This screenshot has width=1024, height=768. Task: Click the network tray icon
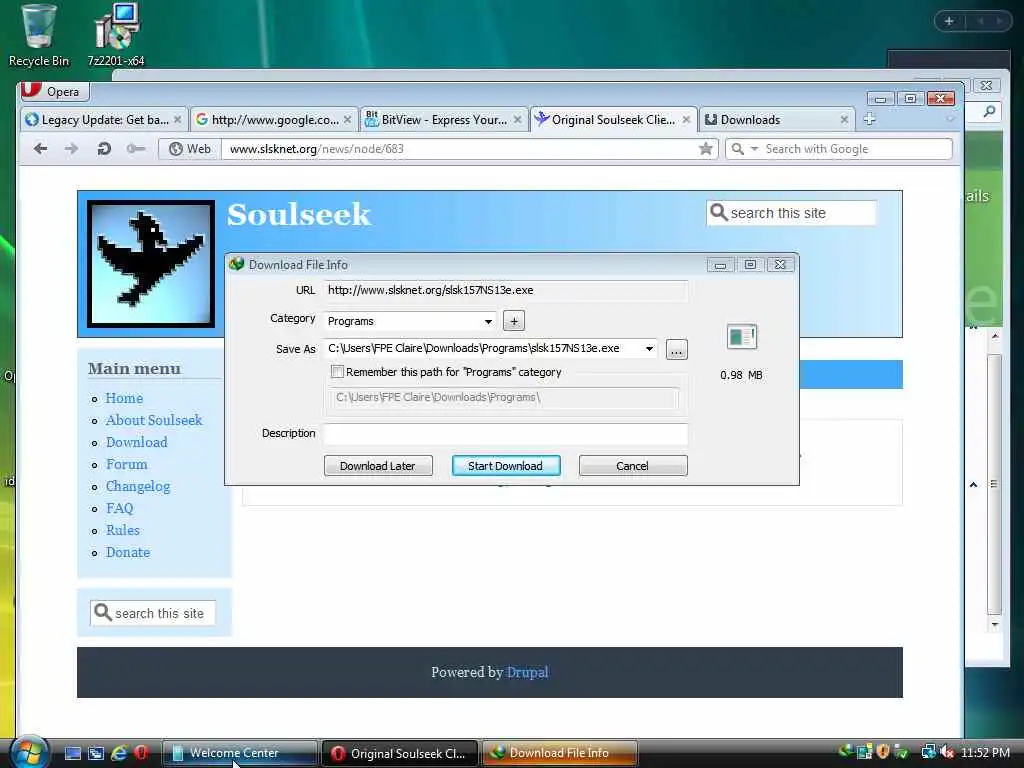928,752
